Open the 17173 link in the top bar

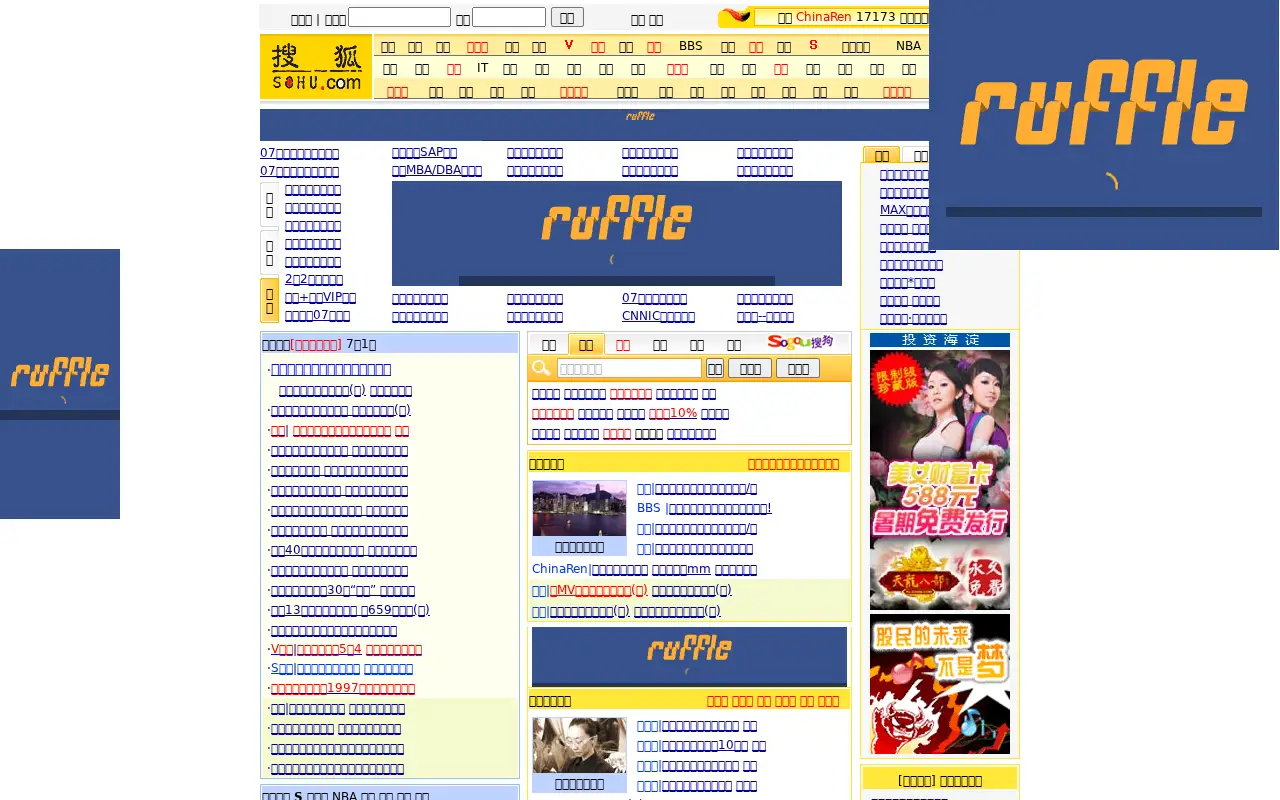click(x=875, y=17)
